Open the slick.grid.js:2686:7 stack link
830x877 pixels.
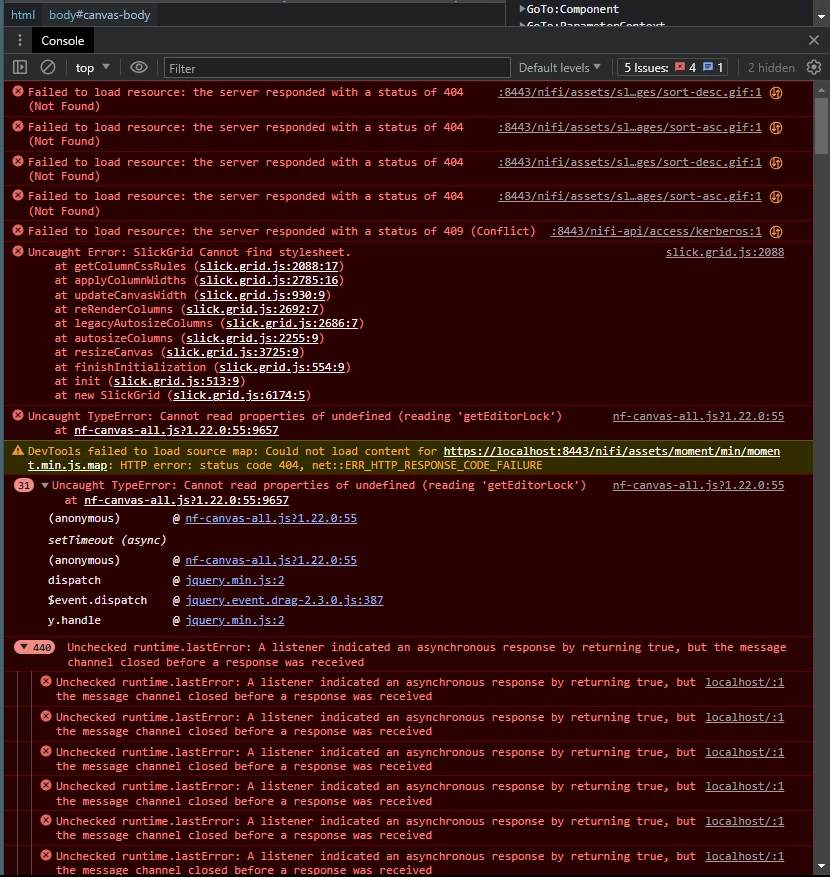tap(291, 323)
